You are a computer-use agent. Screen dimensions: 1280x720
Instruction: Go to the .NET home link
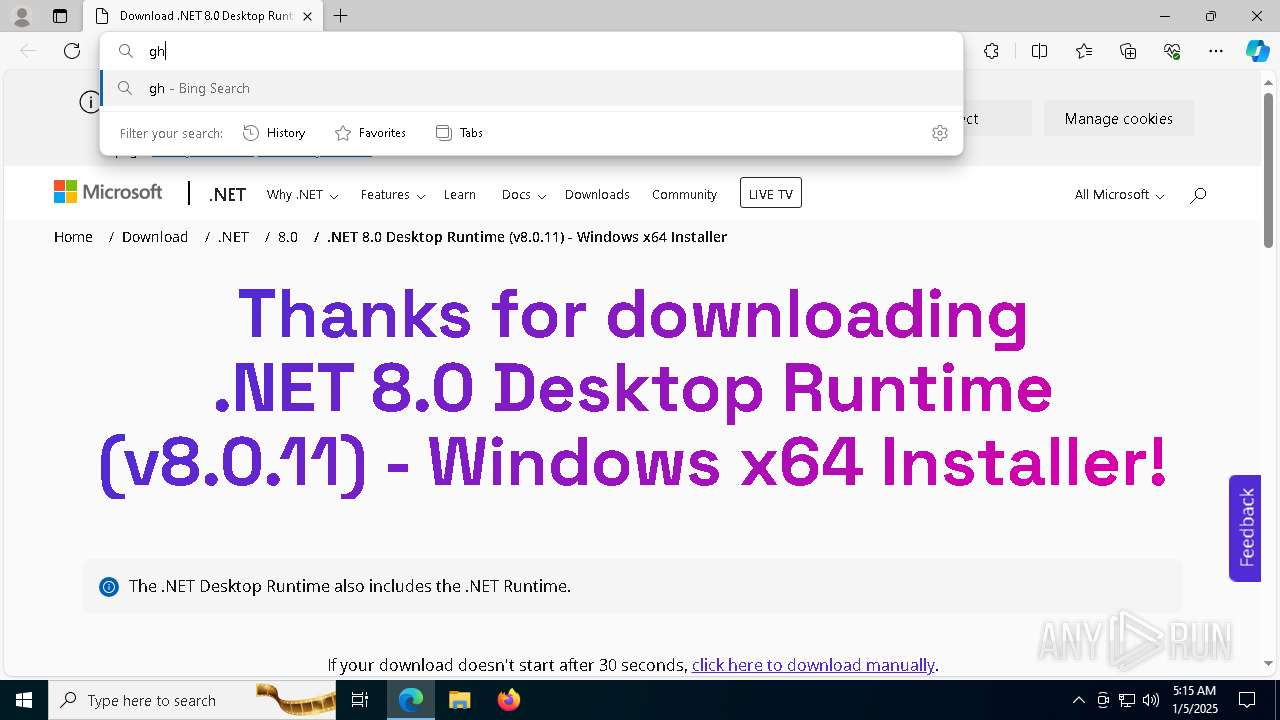point(227,195)
